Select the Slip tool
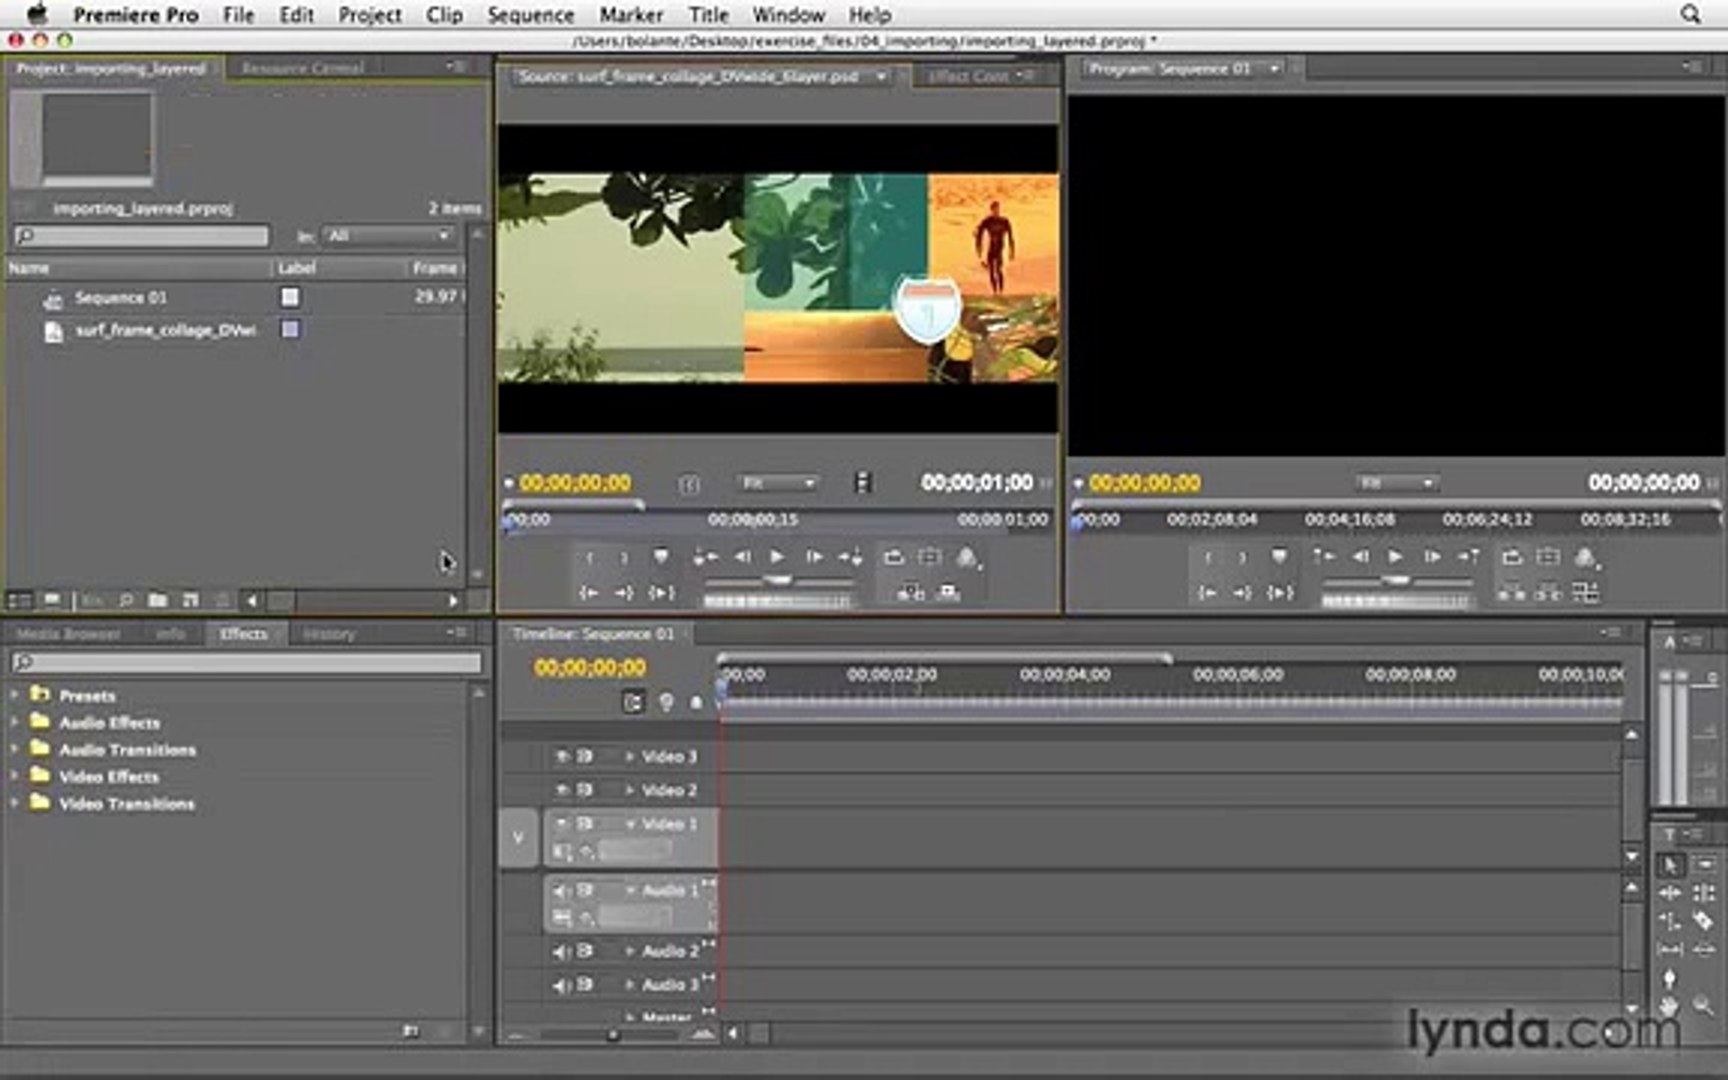The width and height of the screenshot is (1728, 1080). 1670,949
